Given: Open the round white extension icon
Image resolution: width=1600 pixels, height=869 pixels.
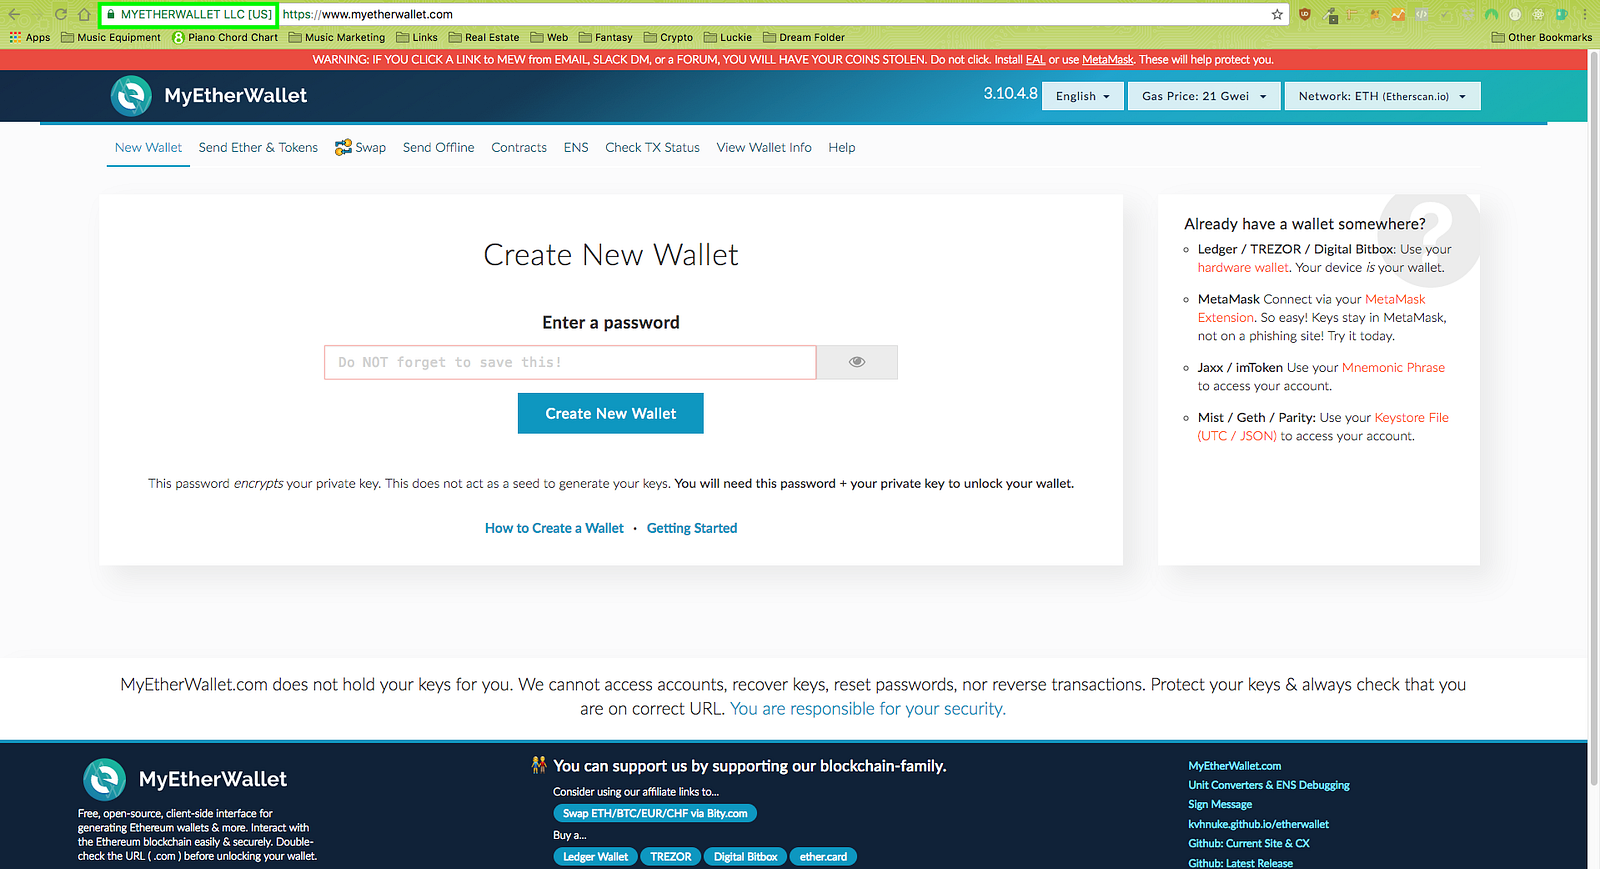Looking at the screenshot, I should [1515, 15].
